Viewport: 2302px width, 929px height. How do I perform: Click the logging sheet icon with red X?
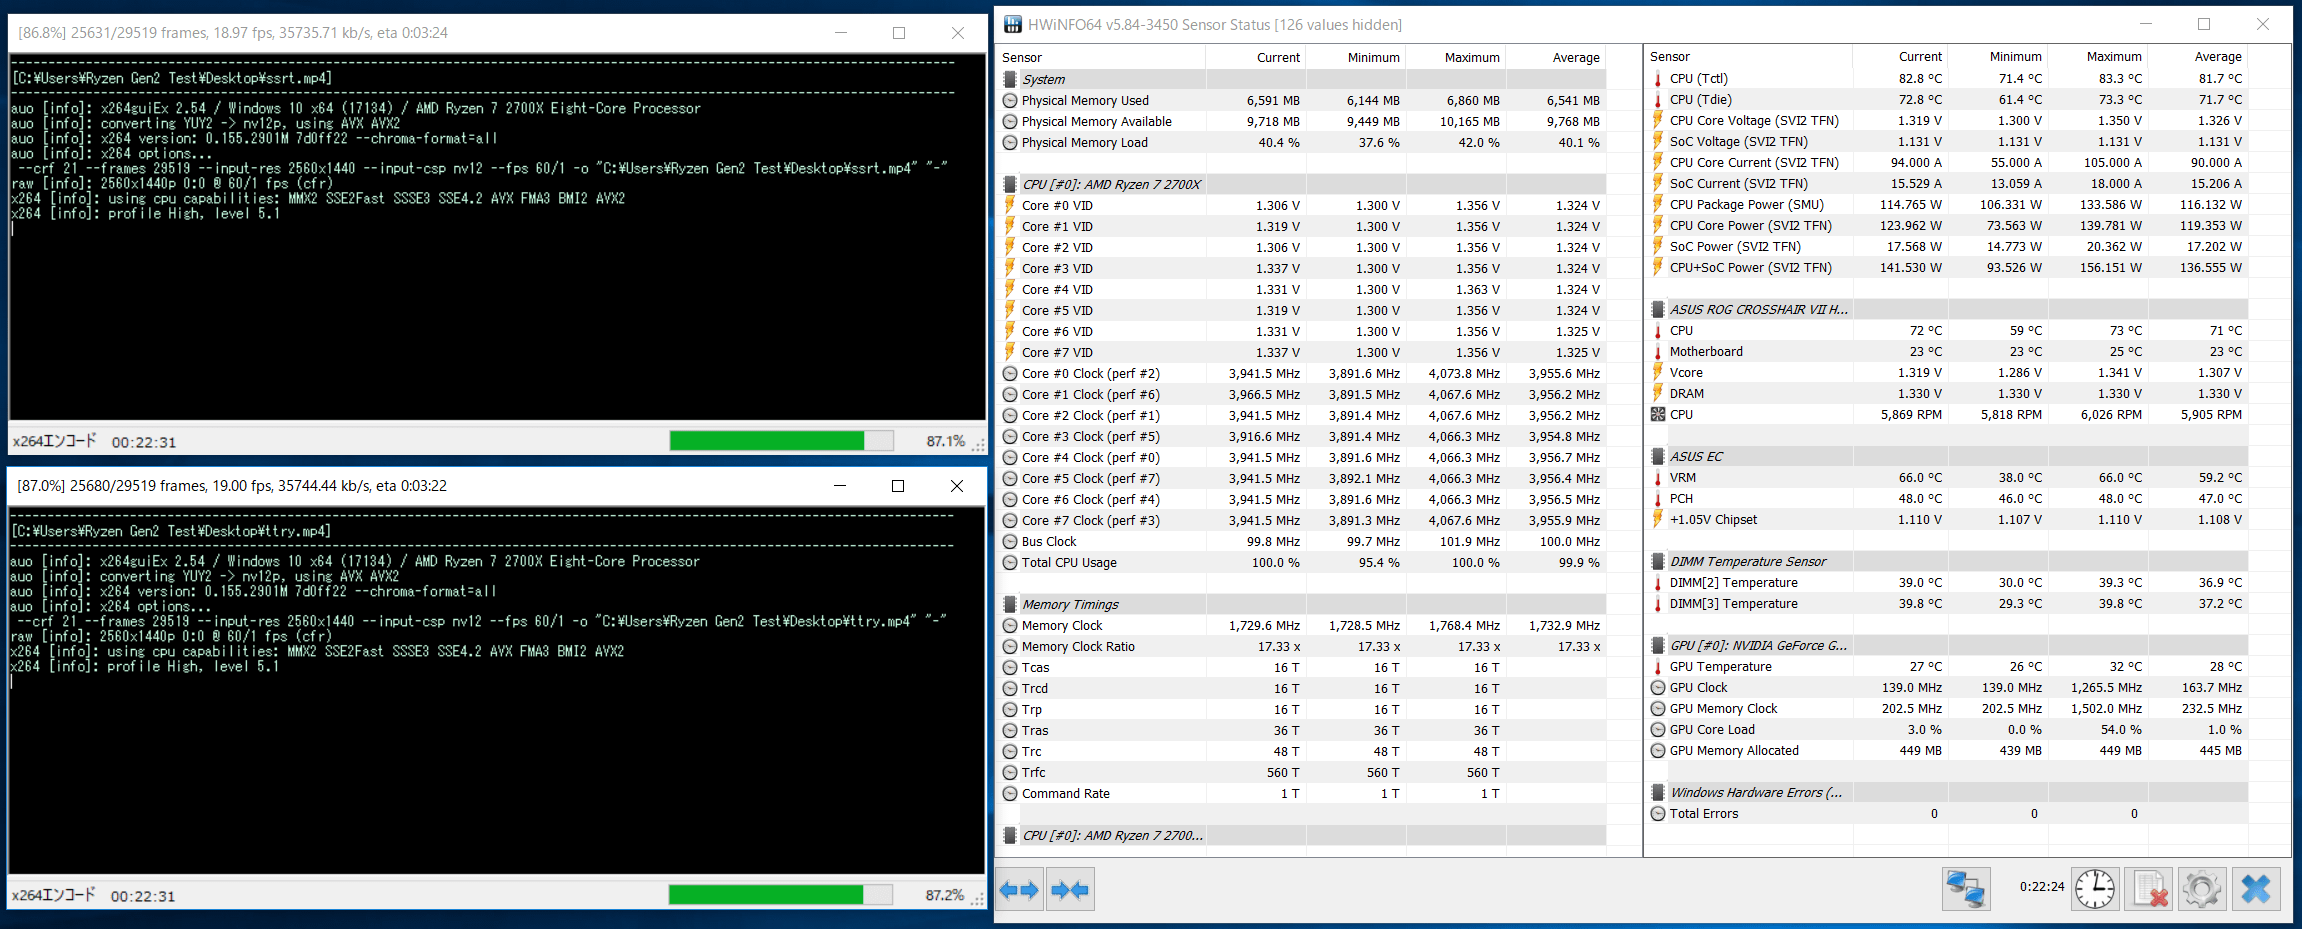[x=2148, y=888]
